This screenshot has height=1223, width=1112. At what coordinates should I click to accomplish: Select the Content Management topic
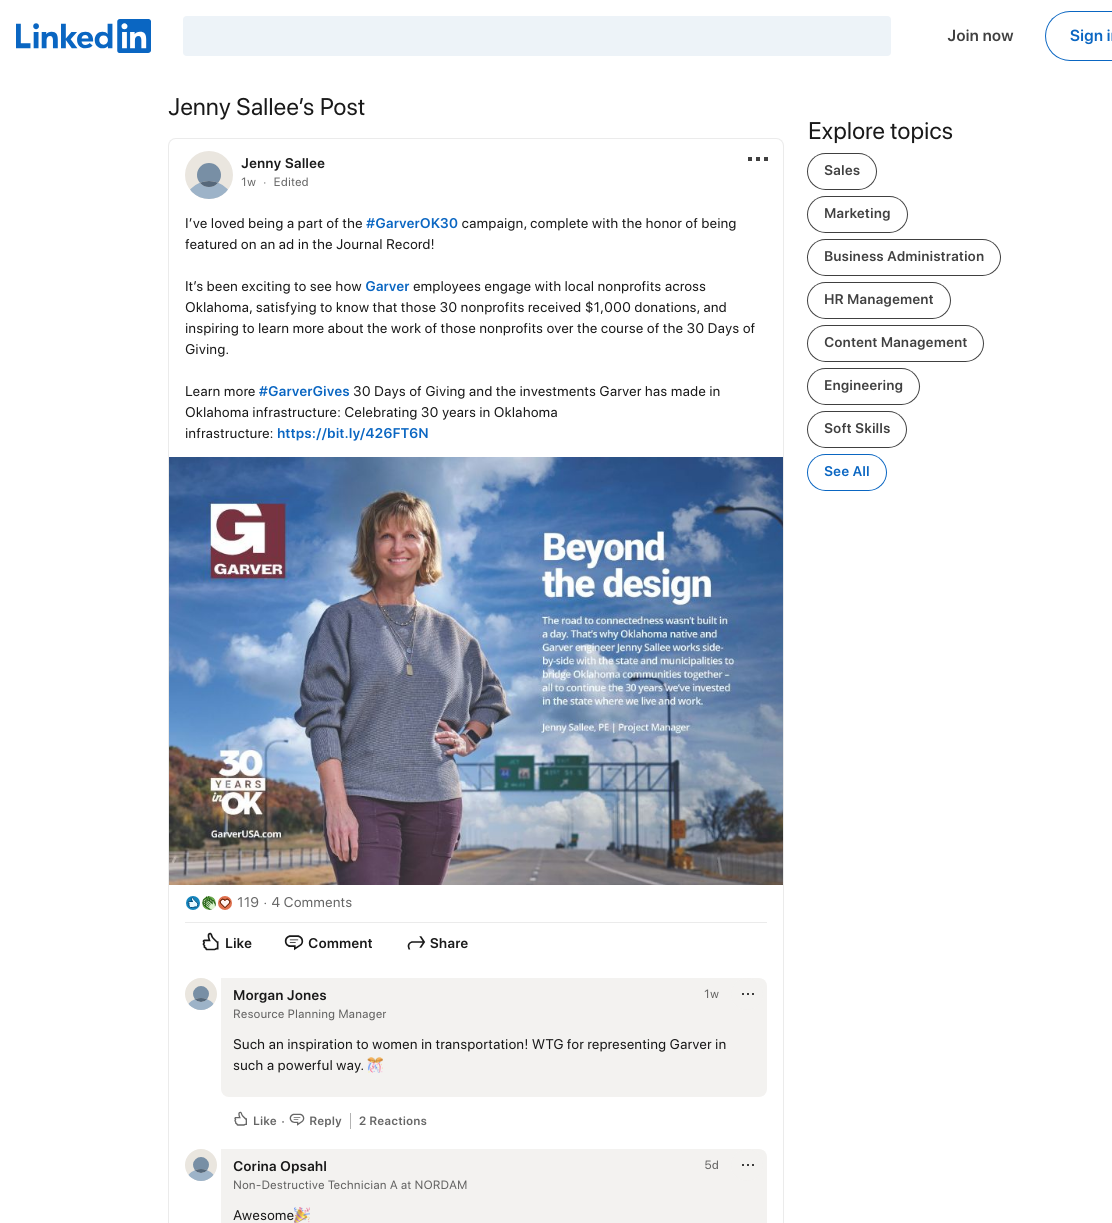point(895,343)
